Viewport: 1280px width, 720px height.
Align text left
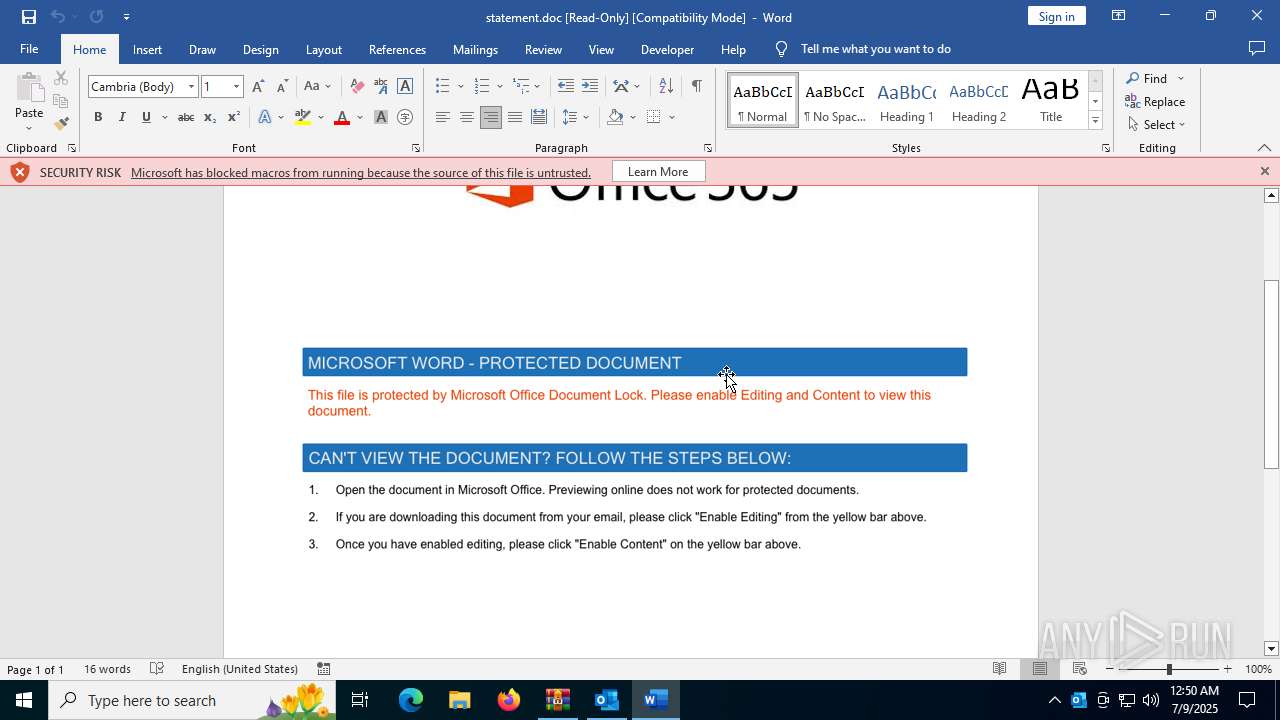tap(443, 117)
